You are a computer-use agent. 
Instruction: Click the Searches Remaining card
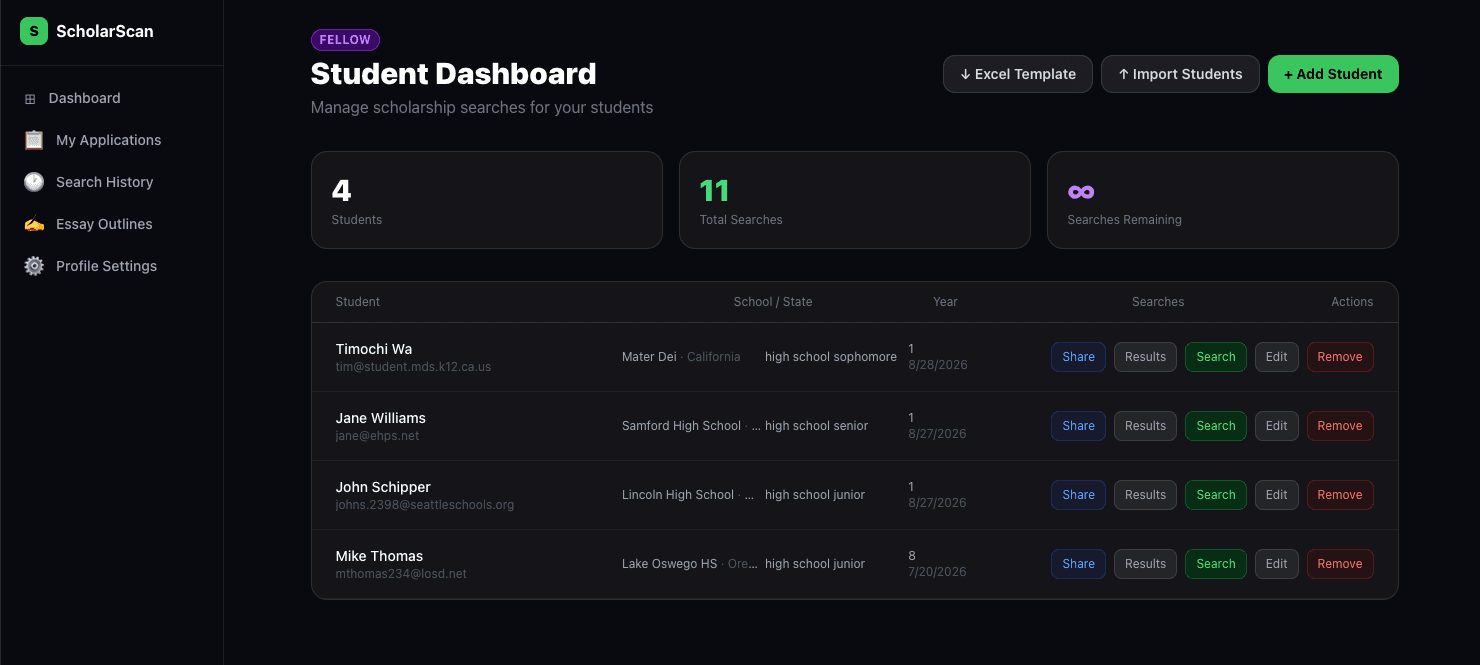[1223, 200]
